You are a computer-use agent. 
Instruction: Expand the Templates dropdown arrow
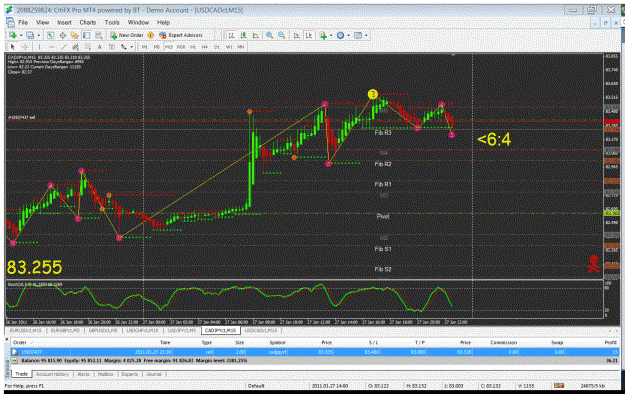366,35
